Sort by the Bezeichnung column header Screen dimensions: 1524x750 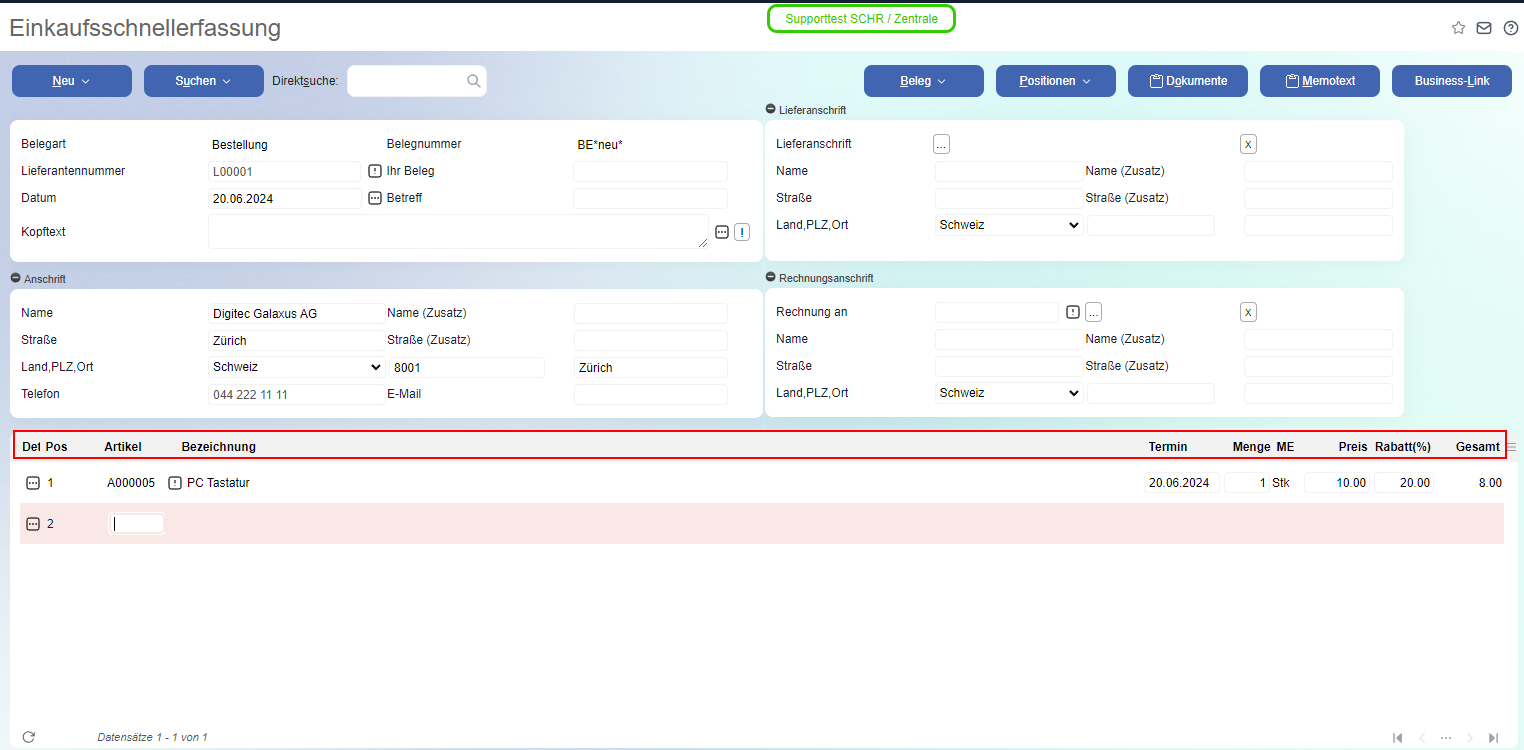pyautogui.click(x=219, y=447)
